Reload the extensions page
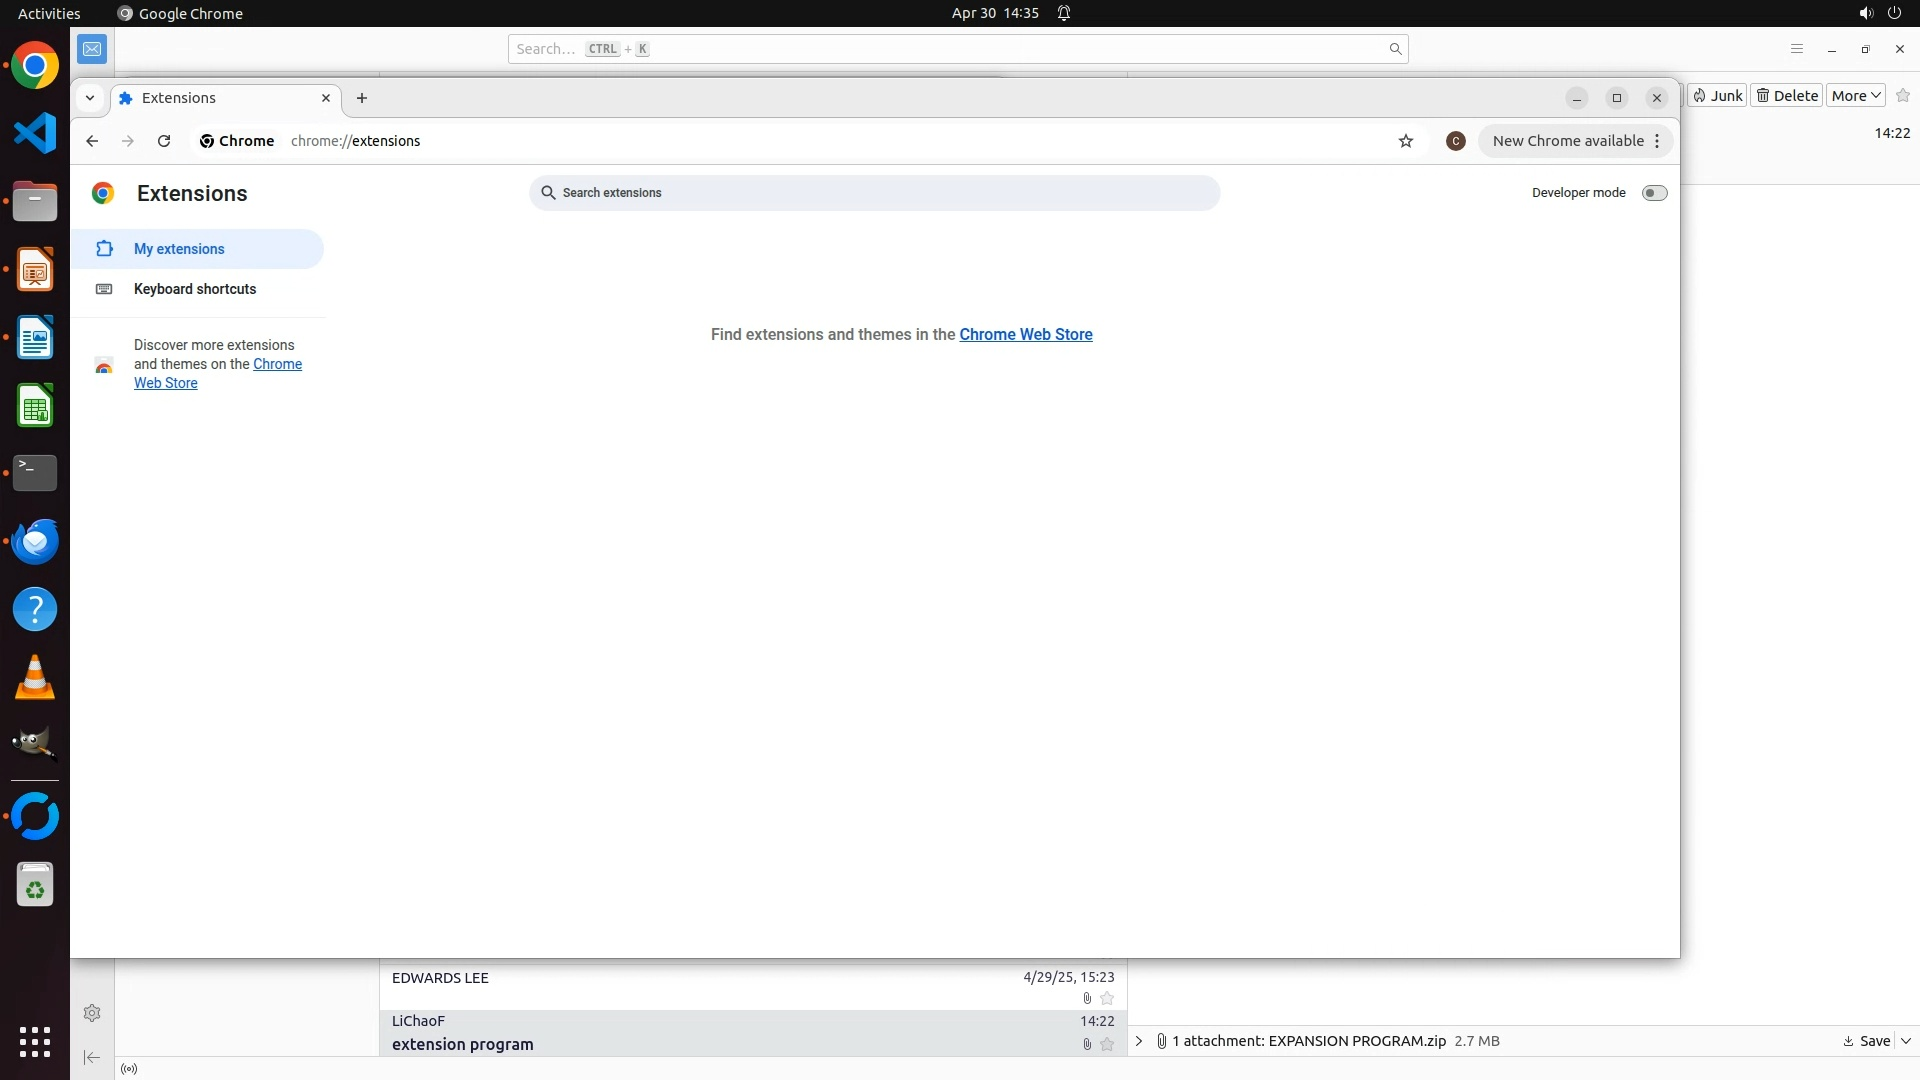This screenshot has width=1920, height=1080. 164,141
